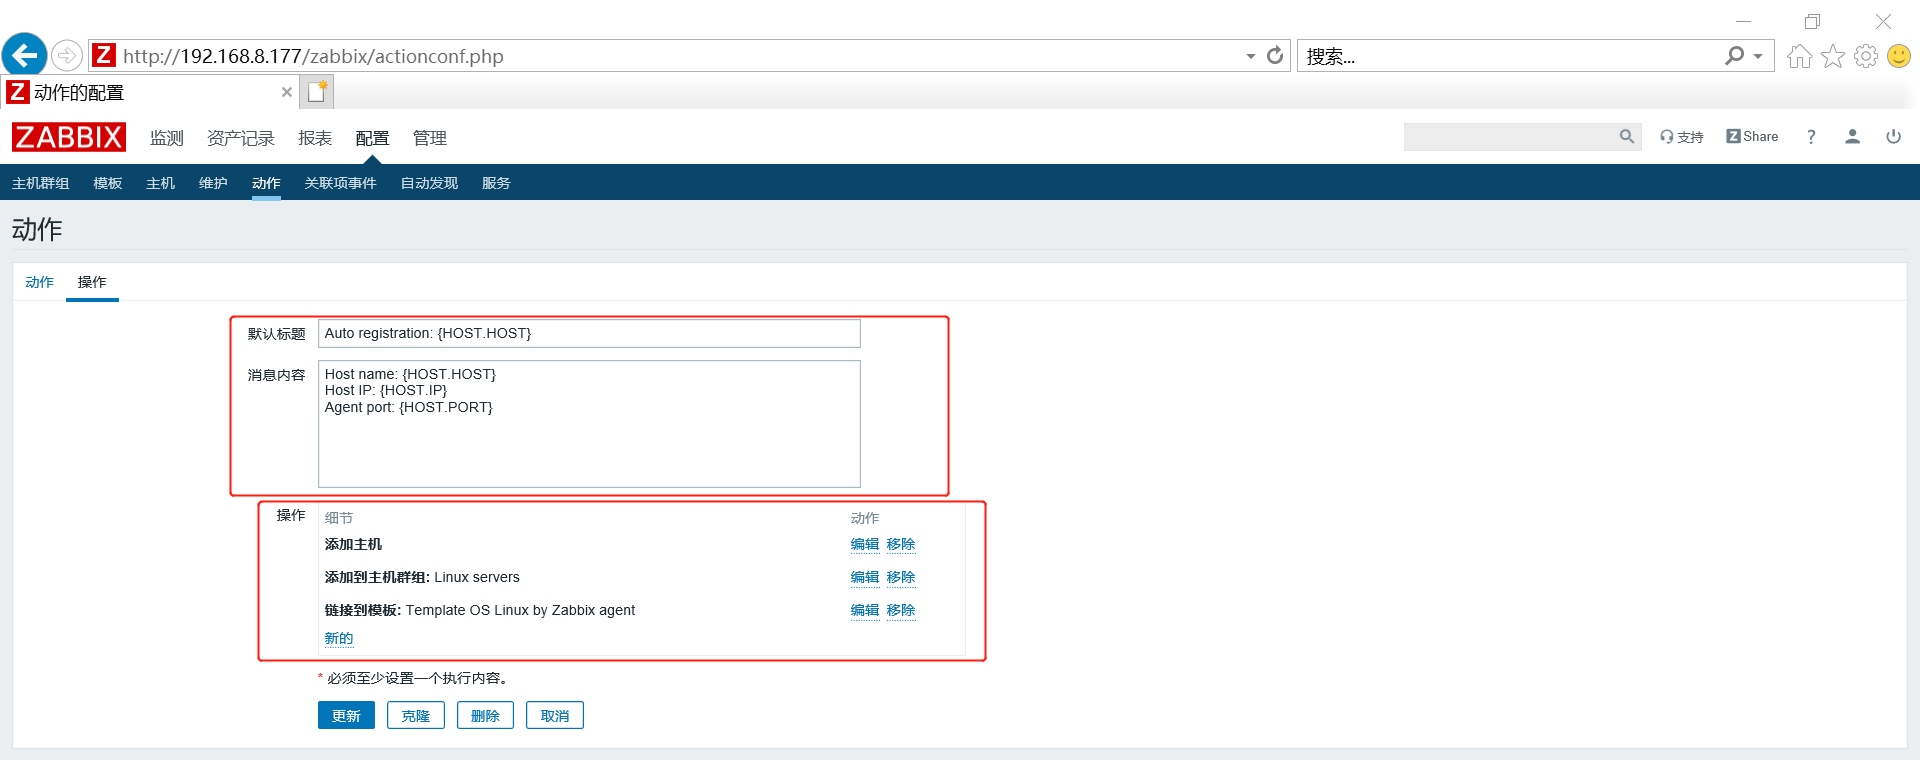
Task: Open the 支持 support link
Action: 1682,137
